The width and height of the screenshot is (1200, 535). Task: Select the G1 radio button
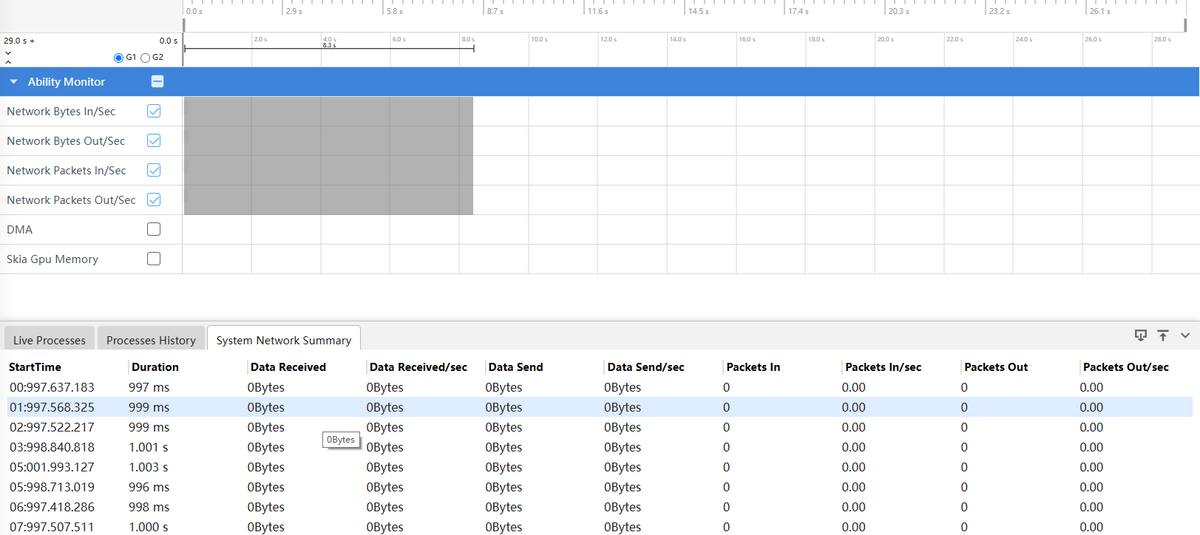(119, 57)
